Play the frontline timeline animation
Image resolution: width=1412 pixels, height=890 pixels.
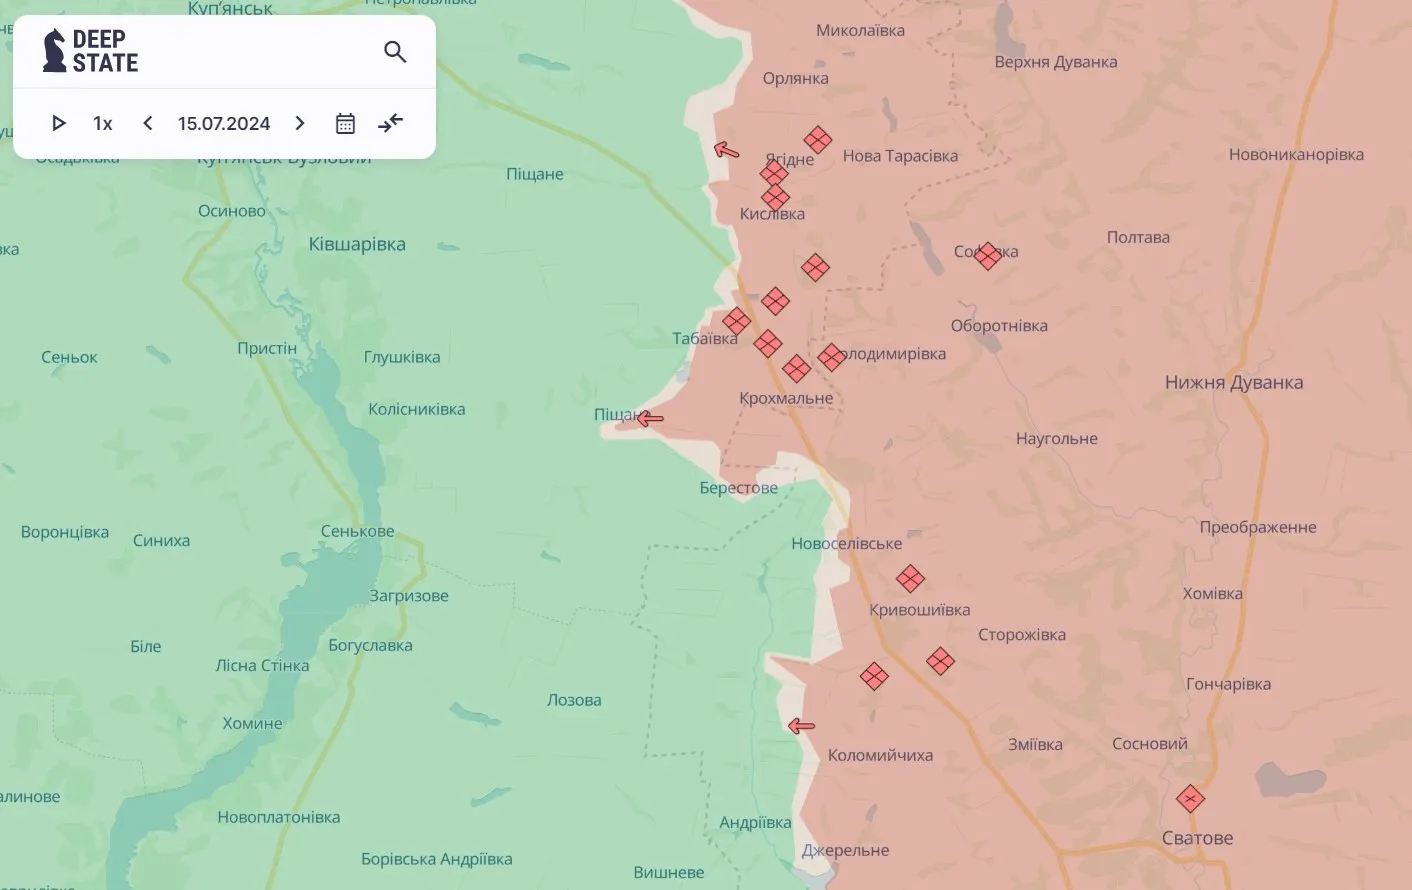(59, 123)
